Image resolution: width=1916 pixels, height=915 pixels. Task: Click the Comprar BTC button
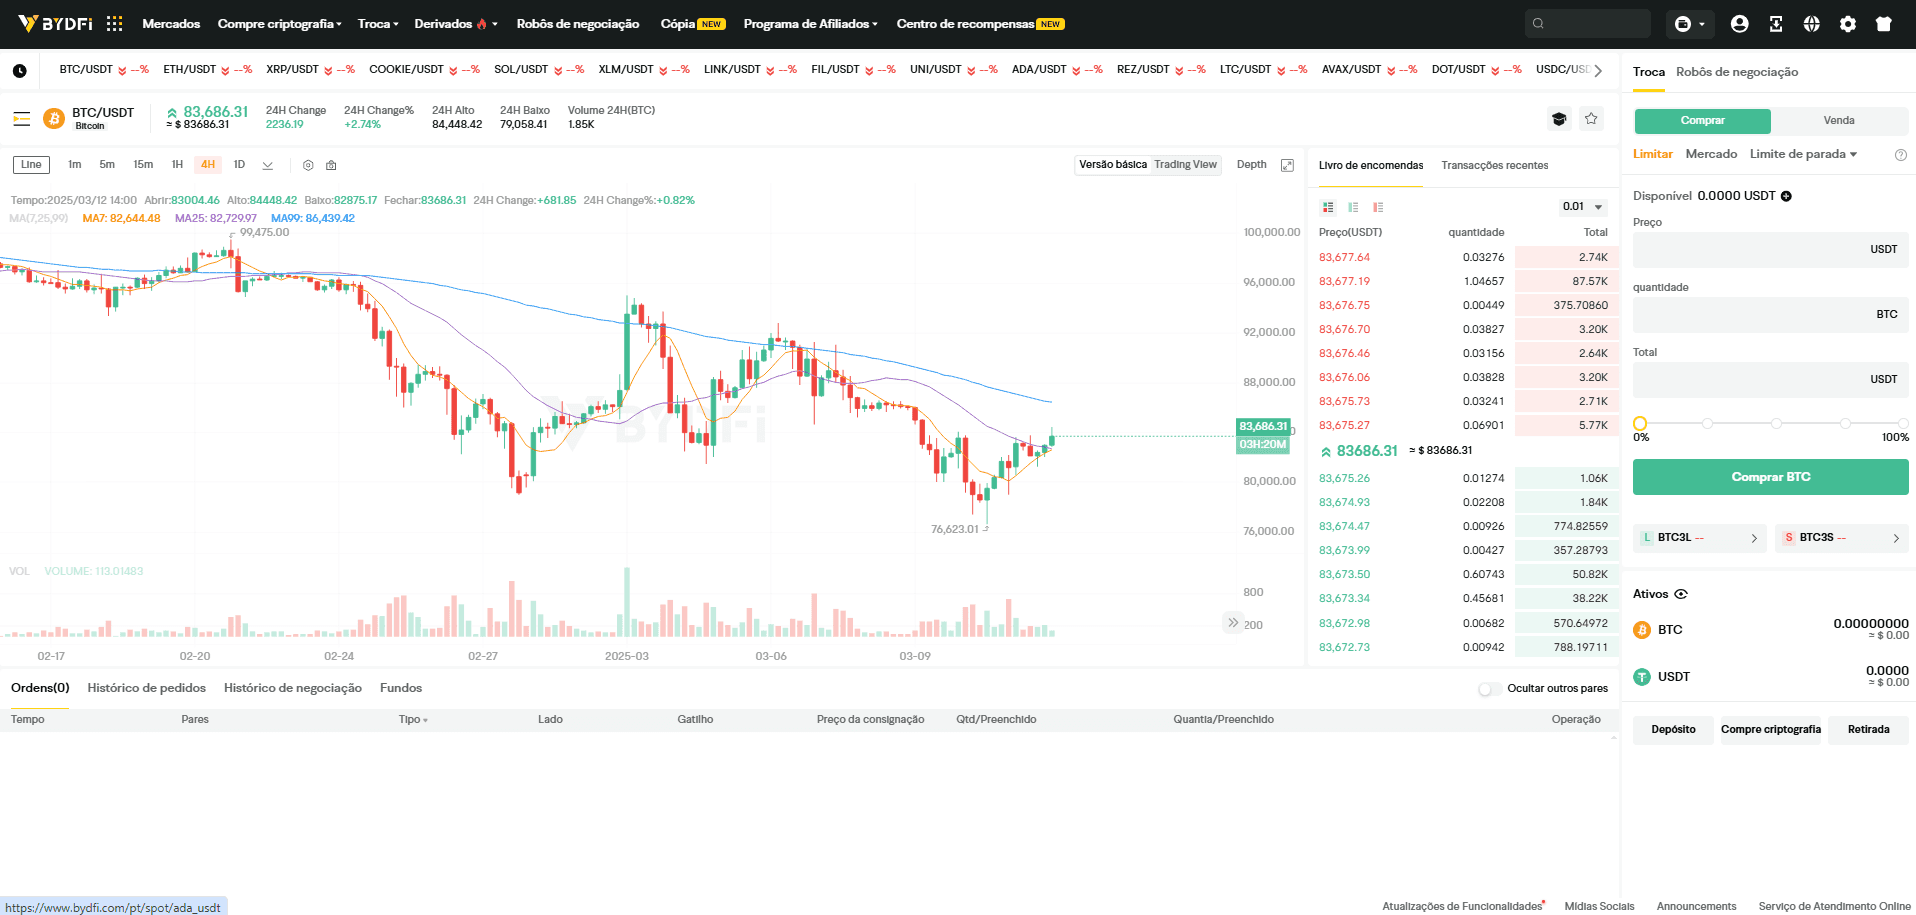coord(1771,477)
